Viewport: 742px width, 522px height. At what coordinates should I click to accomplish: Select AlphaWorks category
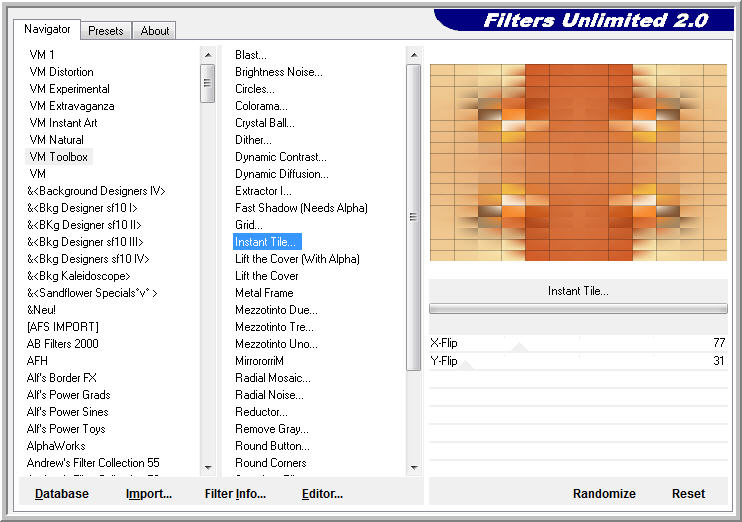point(56,446)
